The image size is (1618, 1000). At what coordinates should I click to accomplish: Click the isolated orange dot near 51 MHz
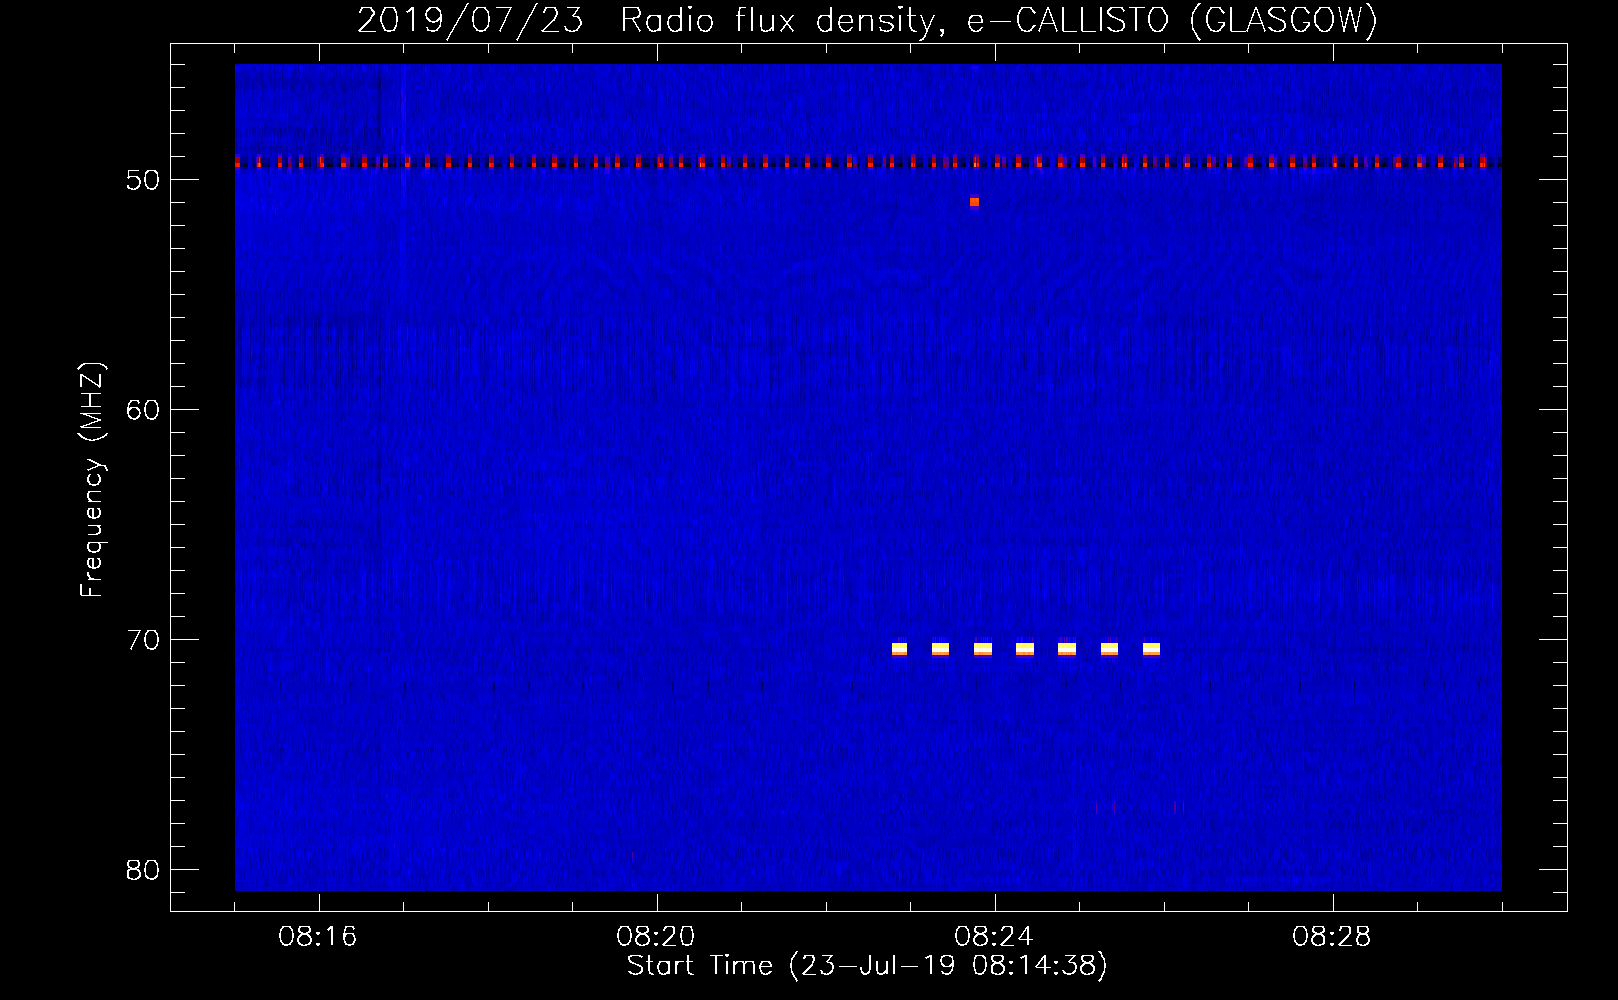point(975,202)
